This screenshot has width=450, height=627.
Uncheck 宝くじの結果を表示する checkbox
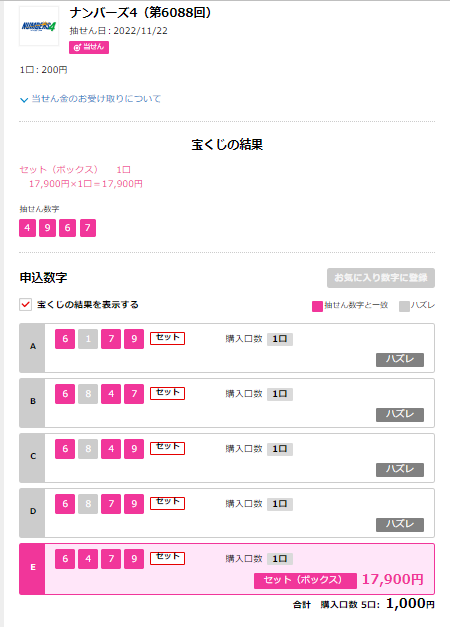point(26,305)
